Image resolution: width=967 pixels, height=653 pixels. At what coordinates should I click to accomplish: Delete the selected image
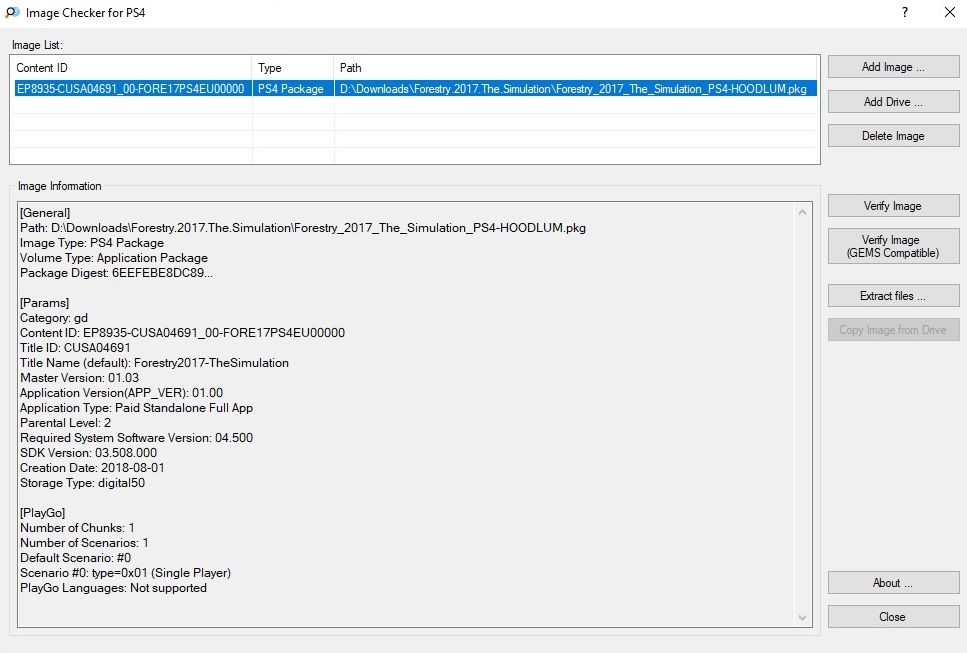893,136
